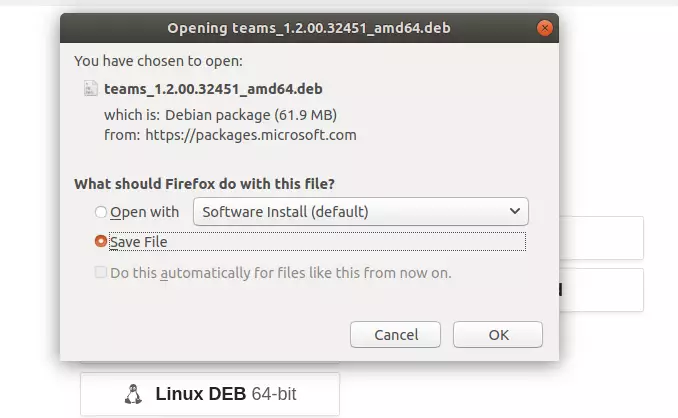Confirm download with the OK button
Viewport: 678px width, 418px height.
[498, 335]
